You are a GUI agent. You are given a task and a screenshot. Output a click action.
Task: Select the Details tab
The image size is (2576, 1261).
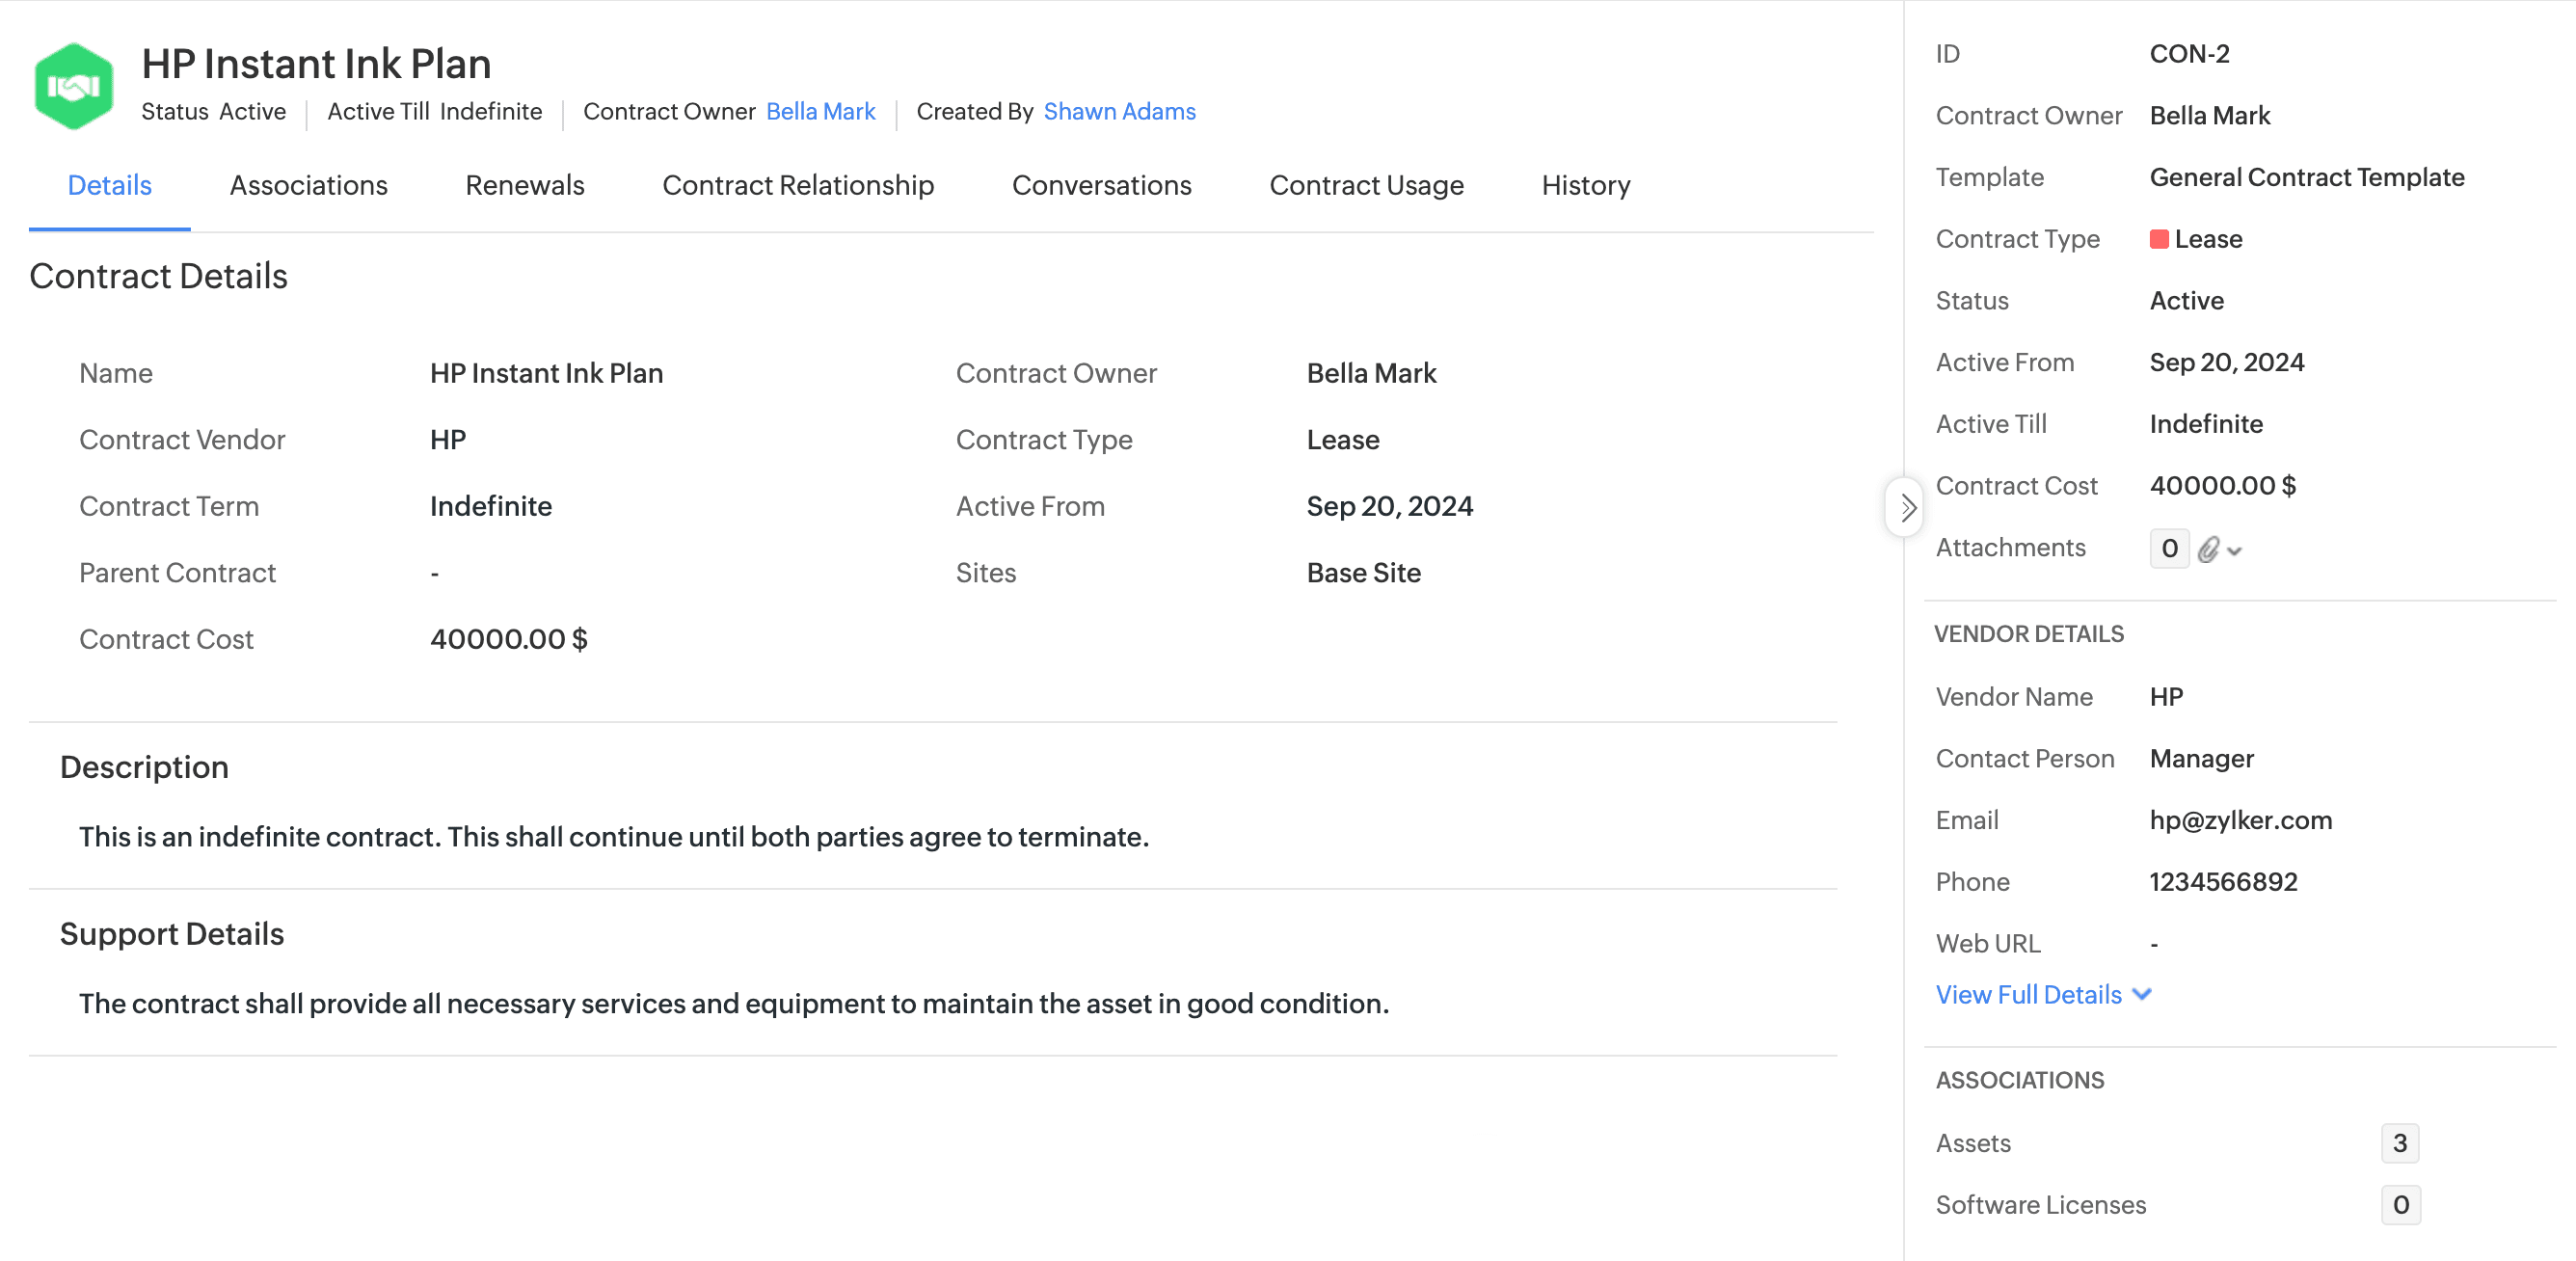click(109, 185)
